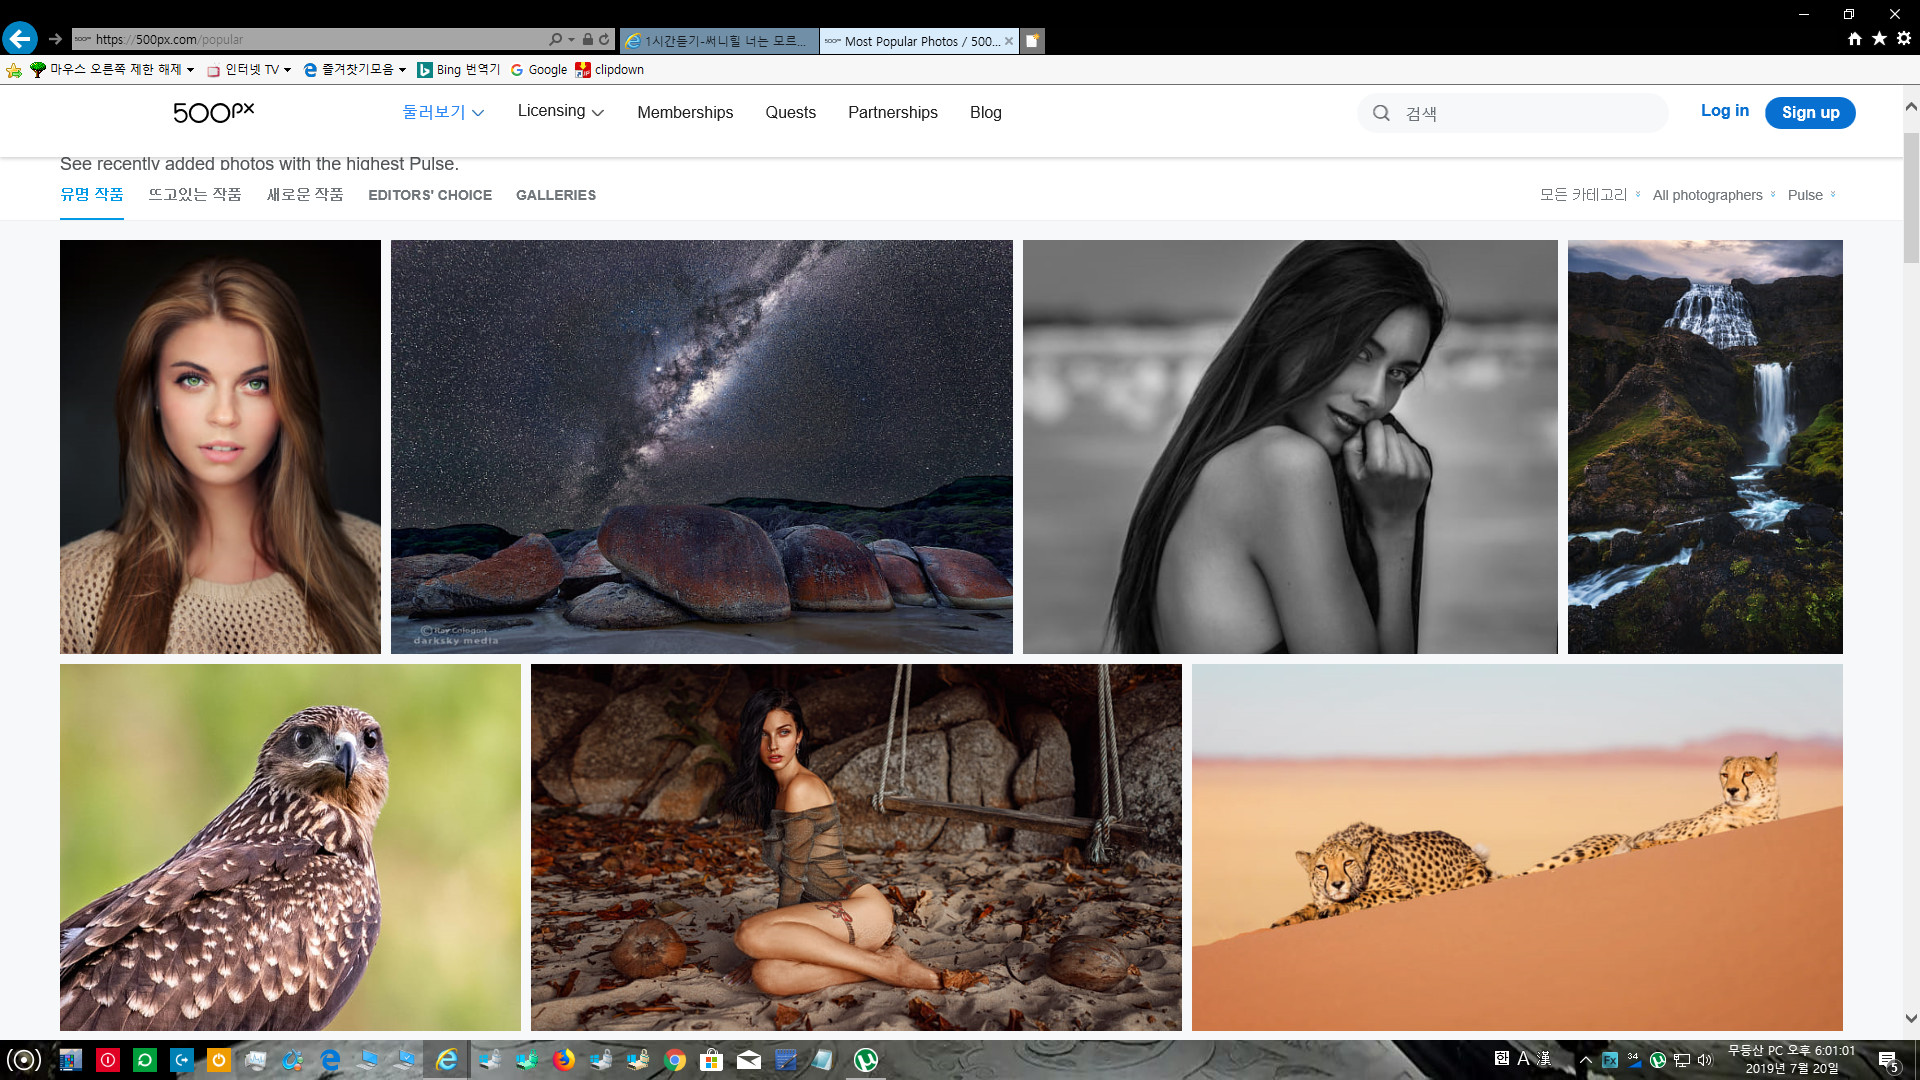Click the address bar lock icon
This screenshot has width=1920, height=1080.
coord(588,39)
